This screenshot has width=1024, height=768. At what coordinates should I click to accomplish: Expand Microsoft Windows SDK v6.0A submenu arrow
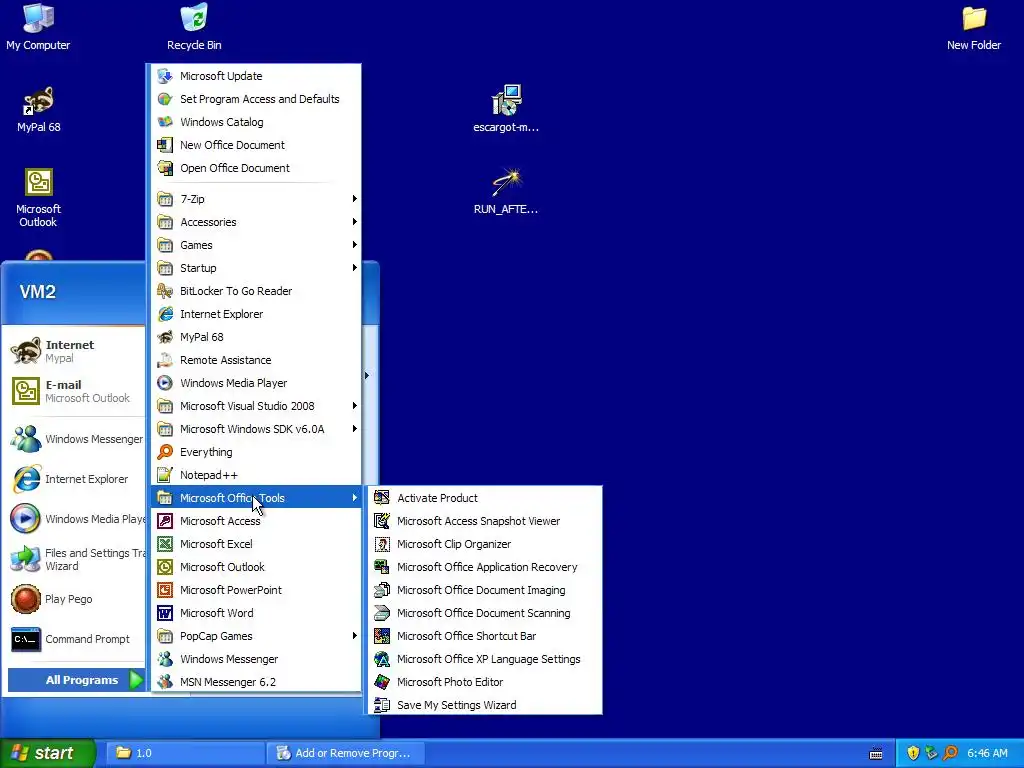click(x=355, y=428)
